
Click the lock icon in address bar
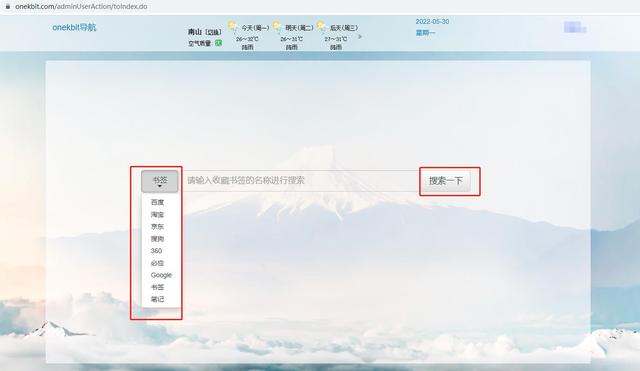pyautogui.click(x=7, y=7)
